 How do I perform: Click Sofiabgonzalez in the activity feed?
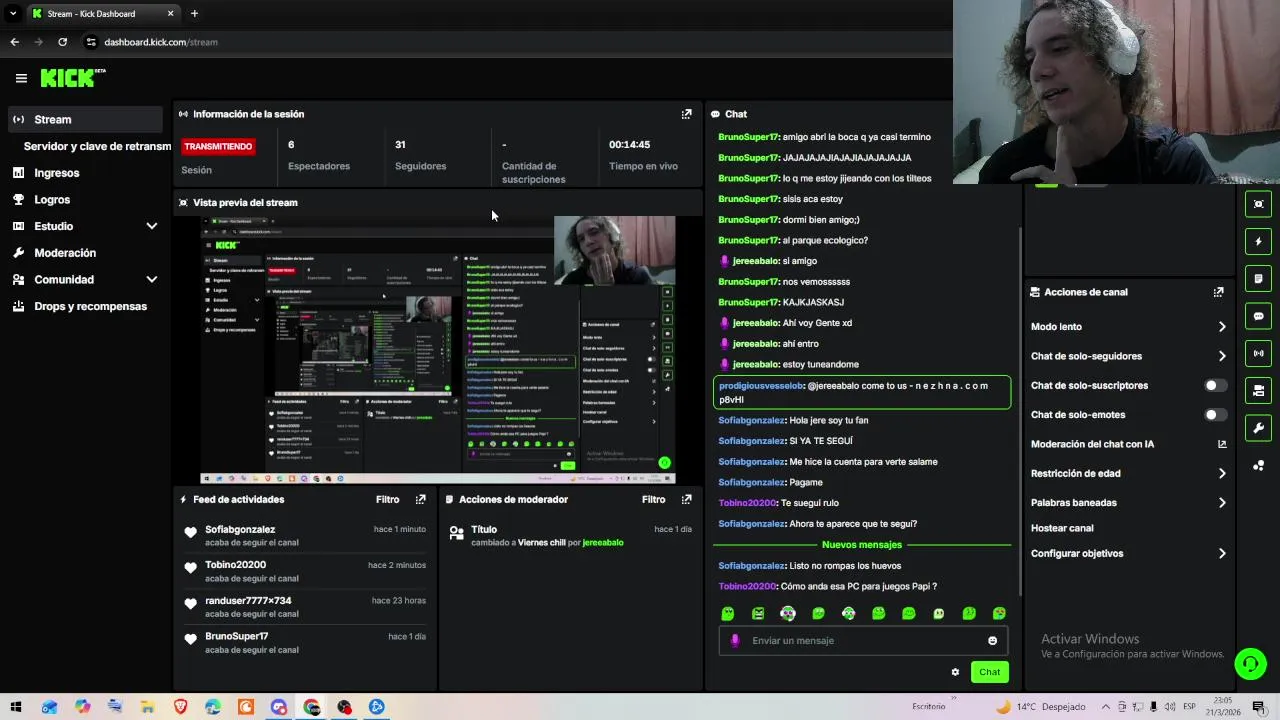[240, 530]
